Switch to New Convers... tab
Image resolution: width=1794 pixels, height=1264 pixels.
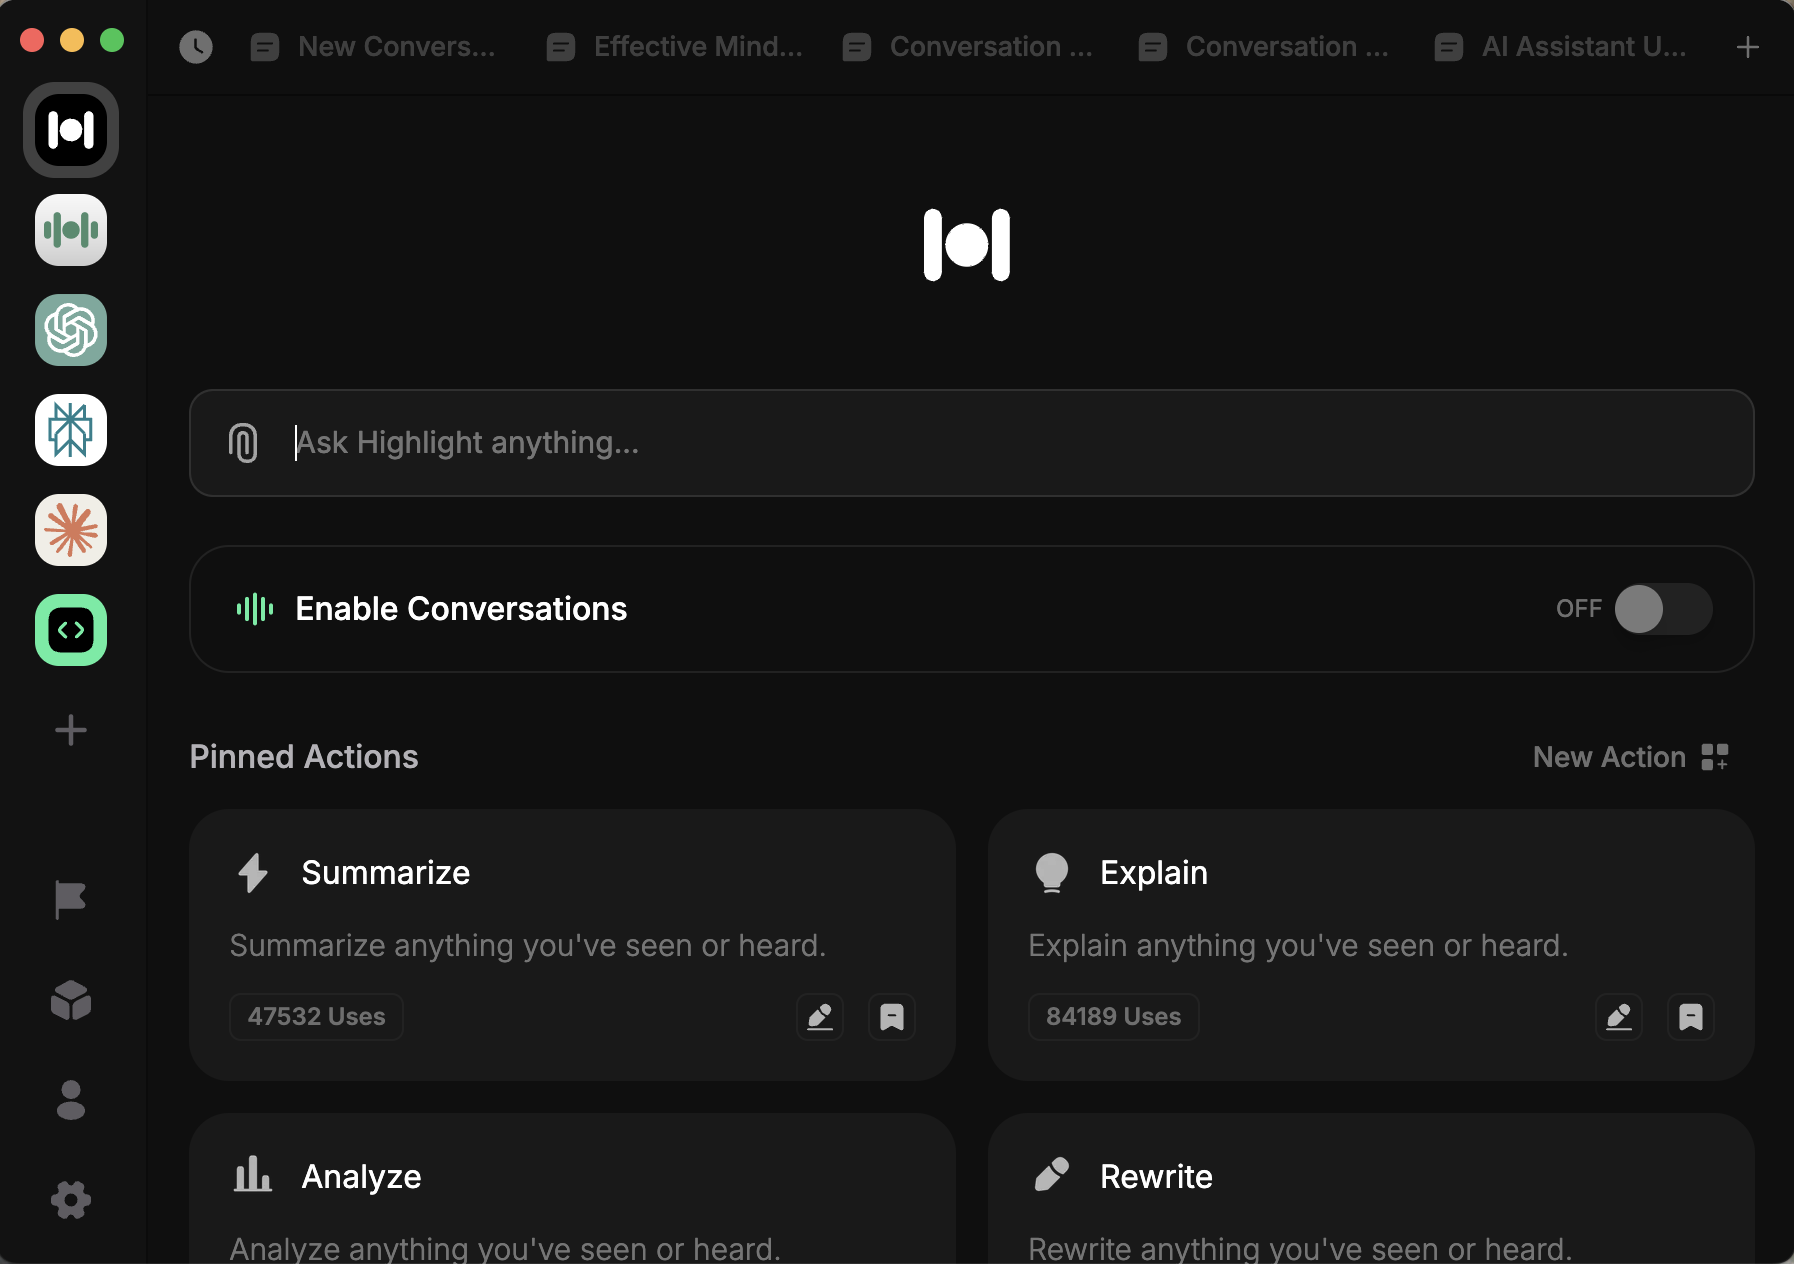(x=374, y=47)
